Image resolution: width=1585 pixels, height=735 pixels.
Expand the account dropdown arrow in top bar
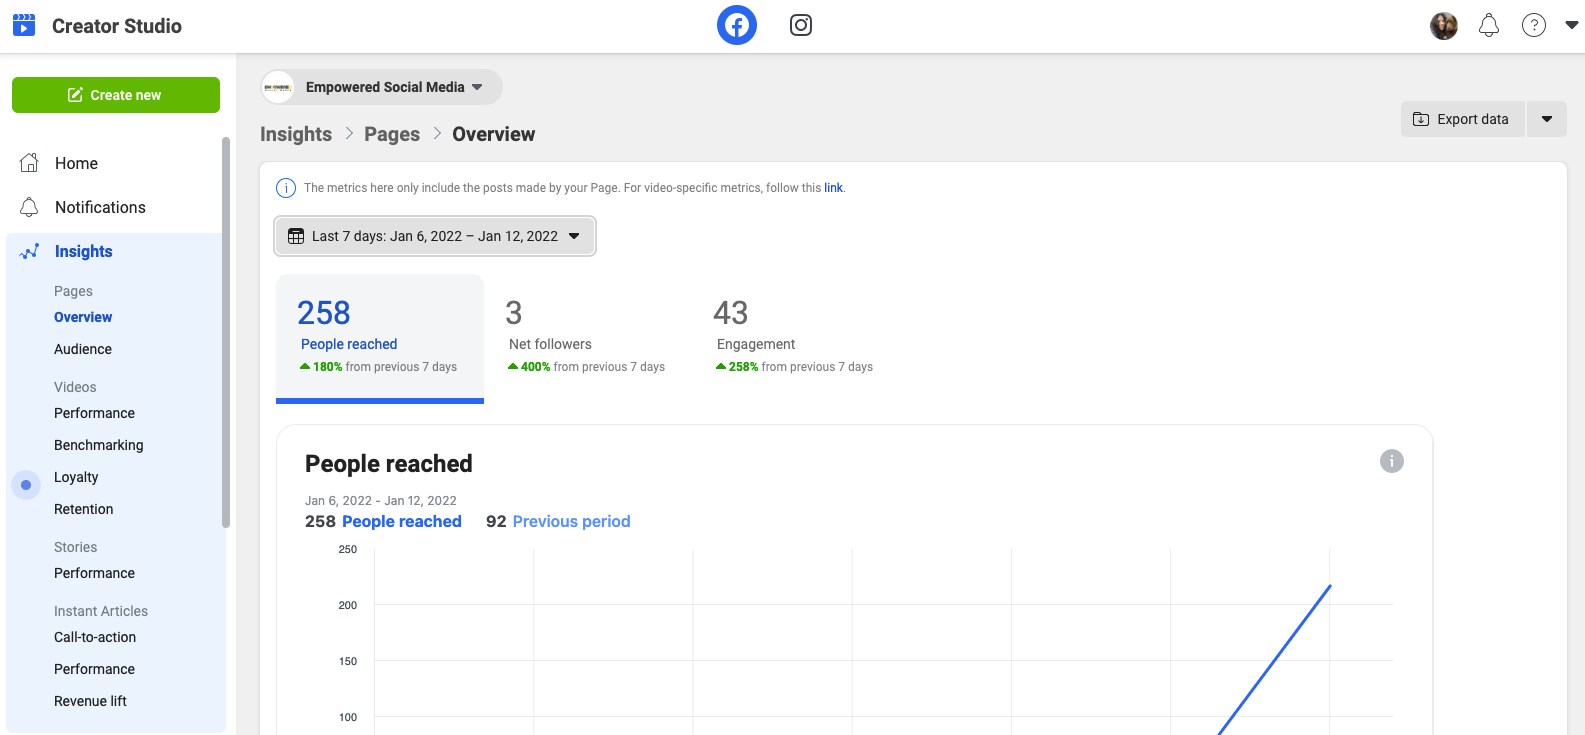tap(1571, 26)
